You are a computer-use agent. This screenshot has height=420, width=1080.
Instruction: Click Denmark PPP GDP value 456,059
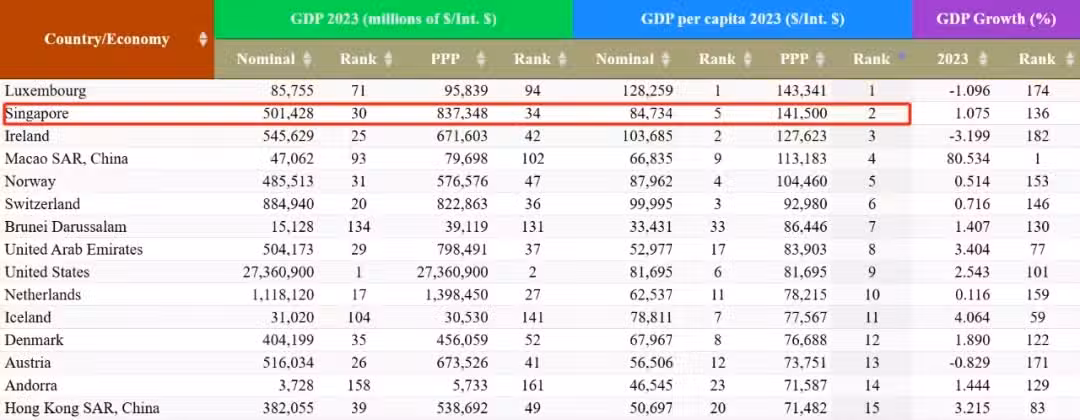point(463,340)
